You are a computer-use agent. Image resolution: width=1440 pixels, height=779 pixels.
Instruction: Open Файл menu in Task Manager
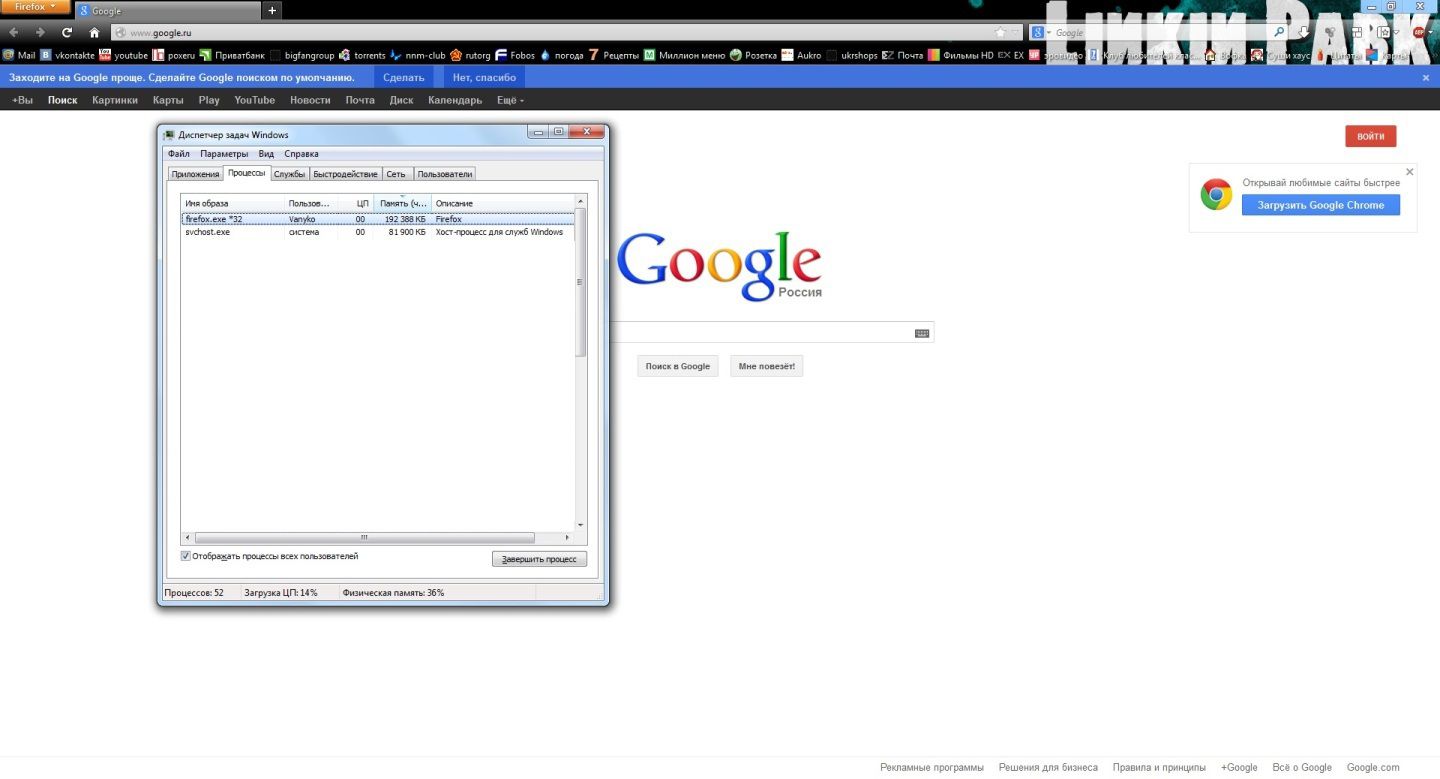[179, 154]
